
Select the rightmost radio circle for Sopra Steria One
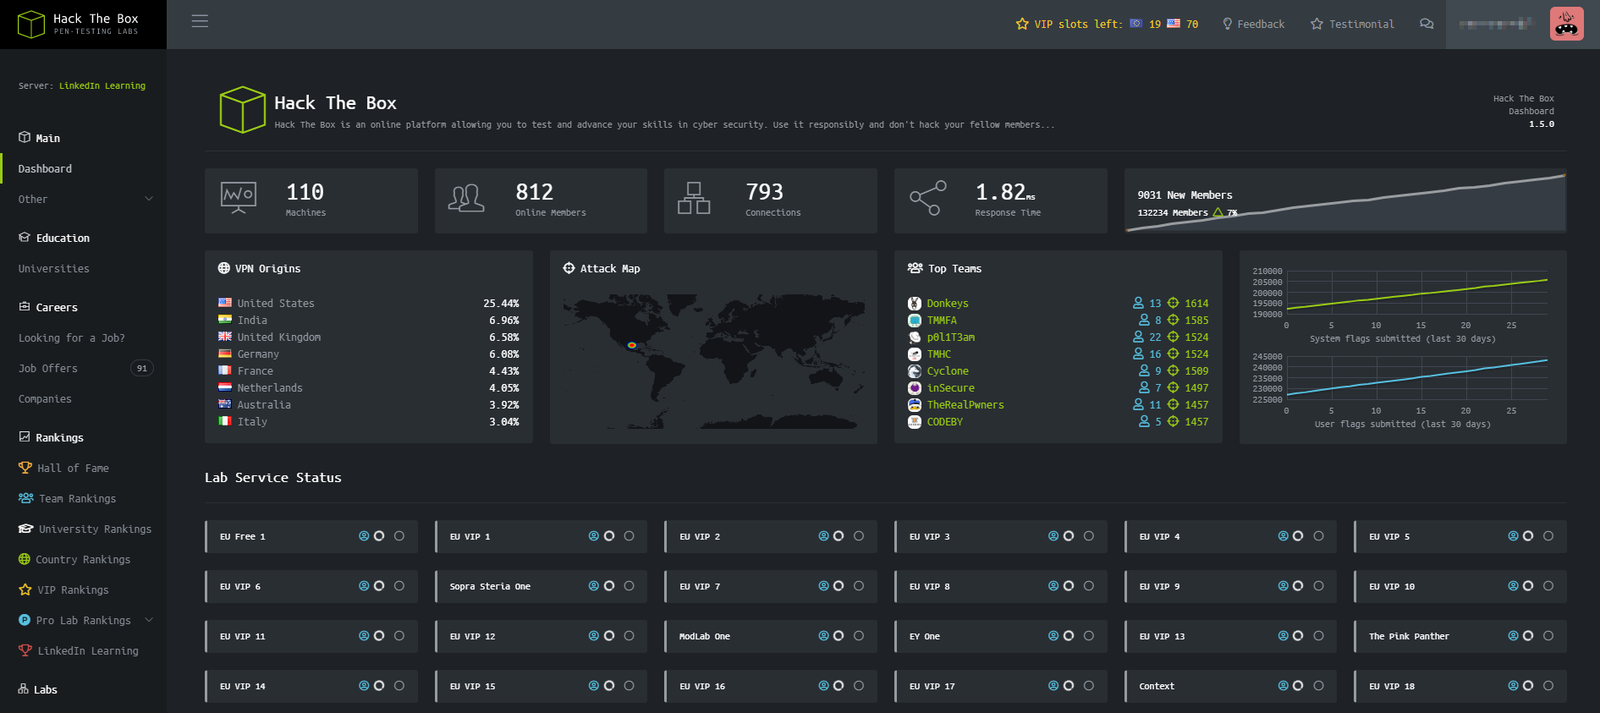[629, 586]
